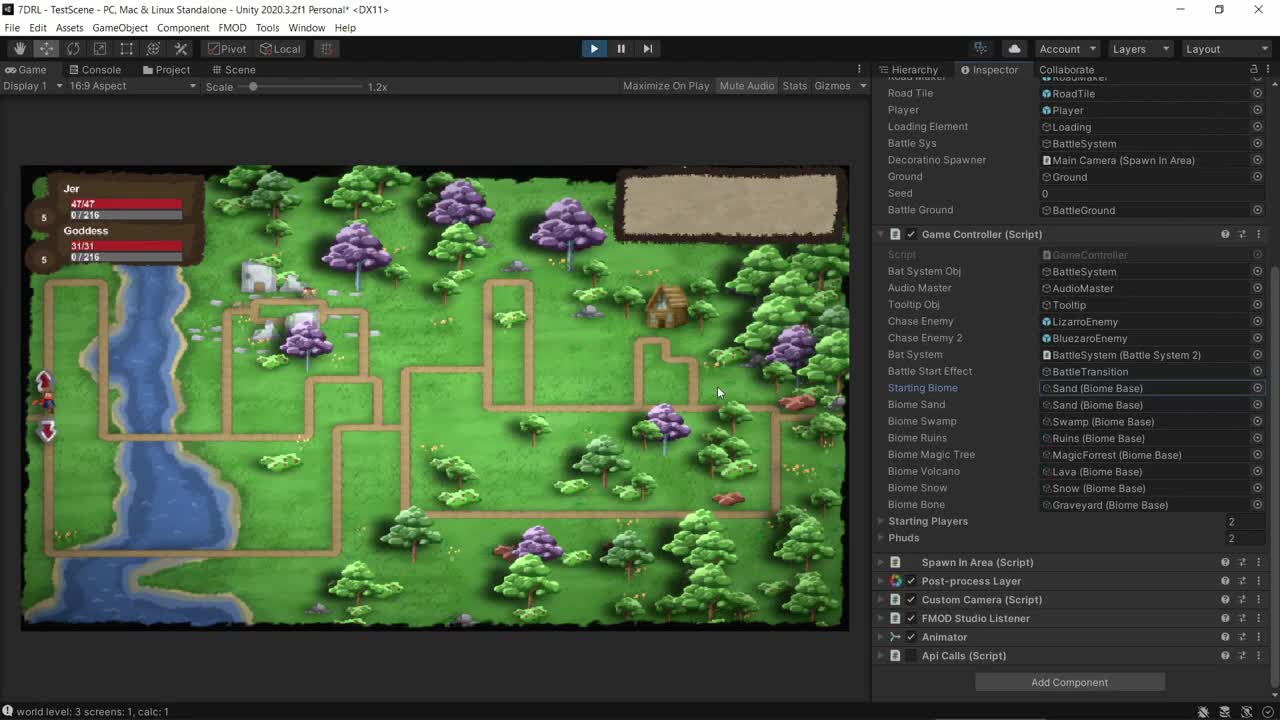Open Collab services icon
The height and width of the screenshot is (720, 1280).
pyautogui.click(x=981, y=48)
